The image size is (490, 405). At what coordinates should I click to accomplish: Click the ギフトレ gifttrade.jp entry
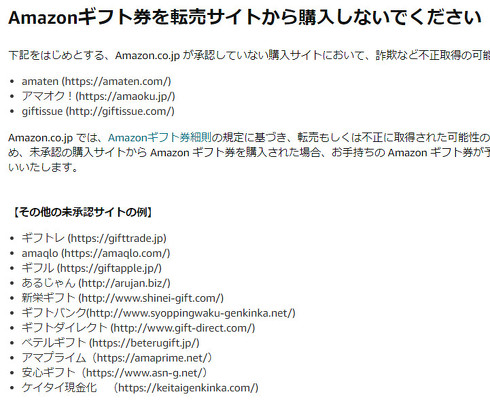tap(94, 238)
